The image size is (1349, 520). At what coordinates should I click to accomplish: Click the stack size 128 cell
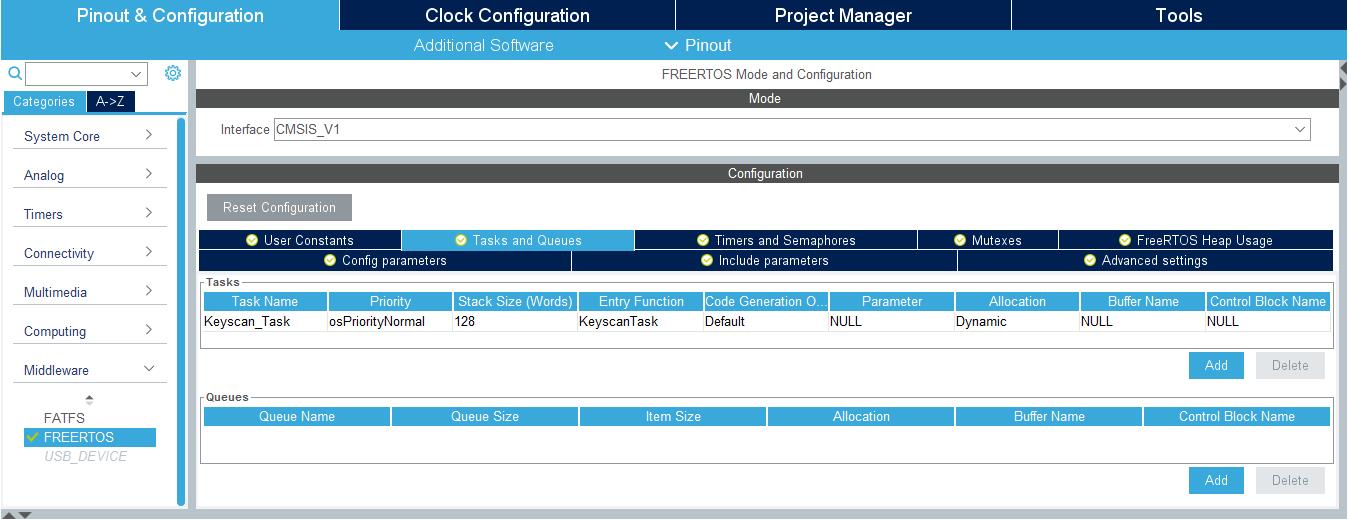pos(515,321)
